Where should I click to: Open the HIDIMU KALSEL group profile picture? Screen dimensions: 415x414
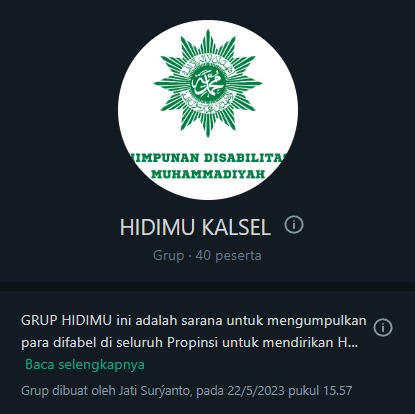point(208,110)
